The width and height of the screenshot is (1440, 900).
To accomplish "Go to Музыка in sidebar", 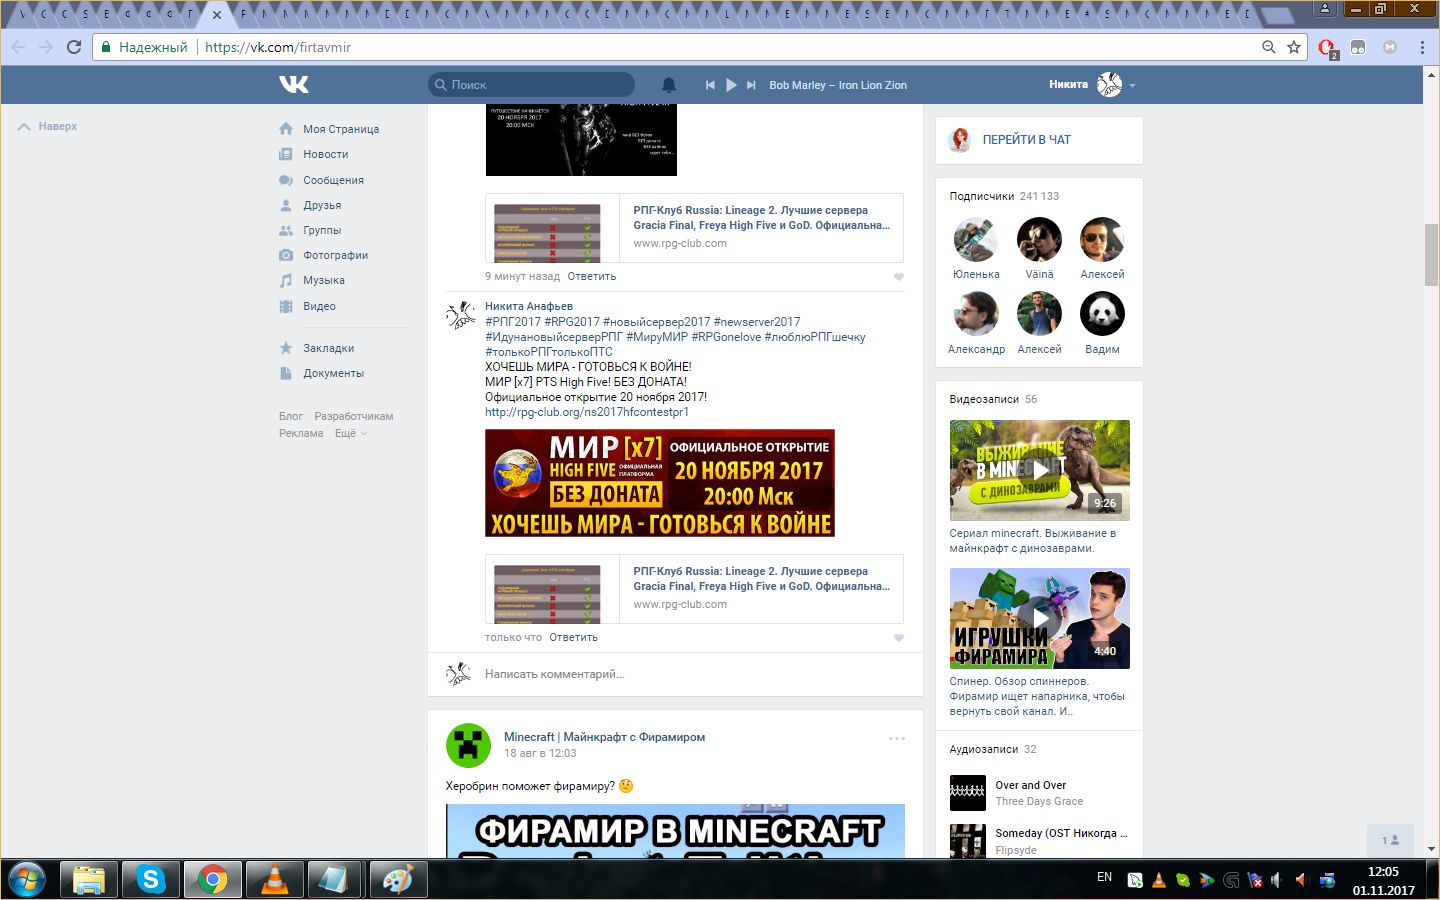I will 323,280.
